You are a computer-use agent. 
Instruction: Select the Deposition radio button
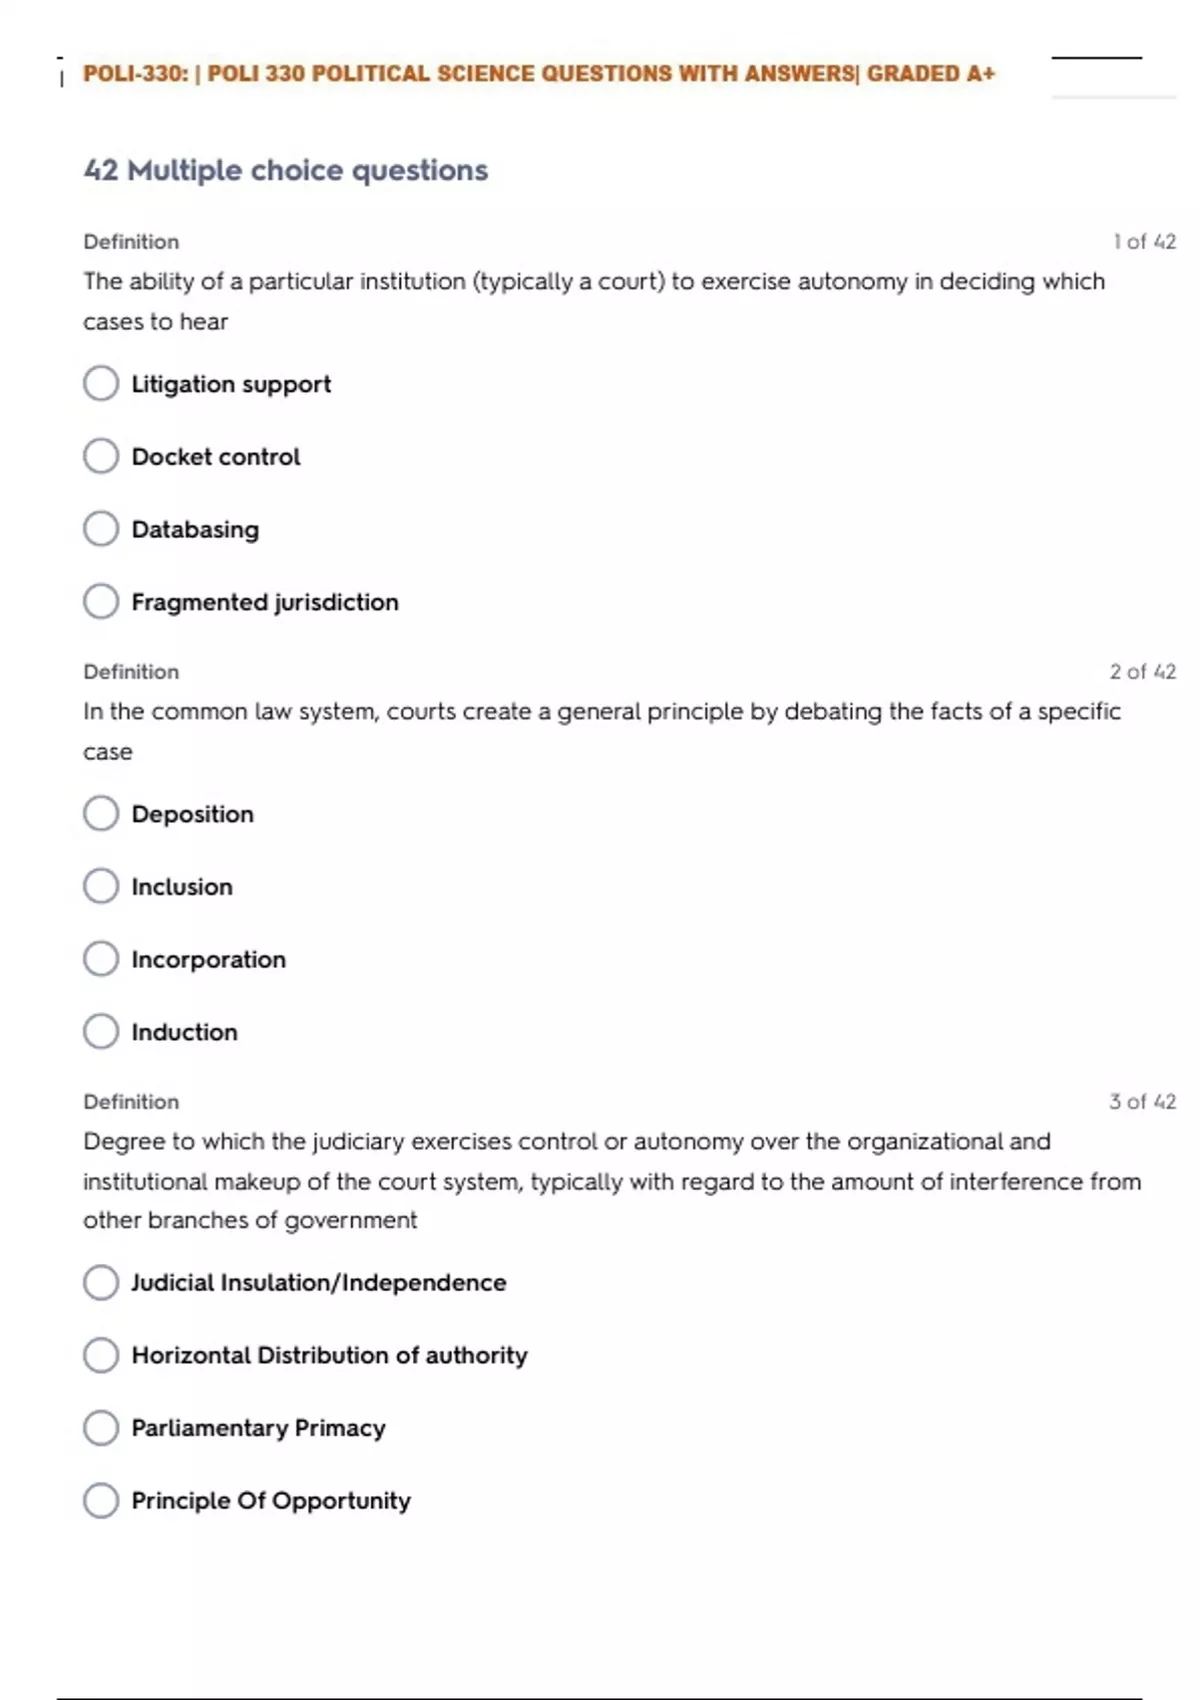(101, 813)
